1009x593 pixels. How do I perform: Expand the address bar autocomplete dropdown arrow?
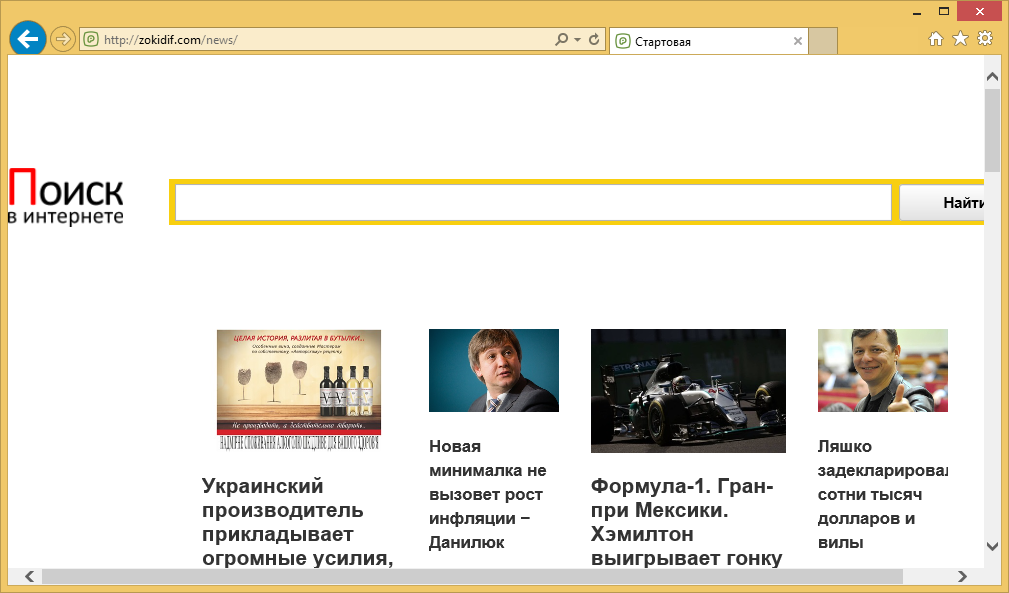coord(577,40)
